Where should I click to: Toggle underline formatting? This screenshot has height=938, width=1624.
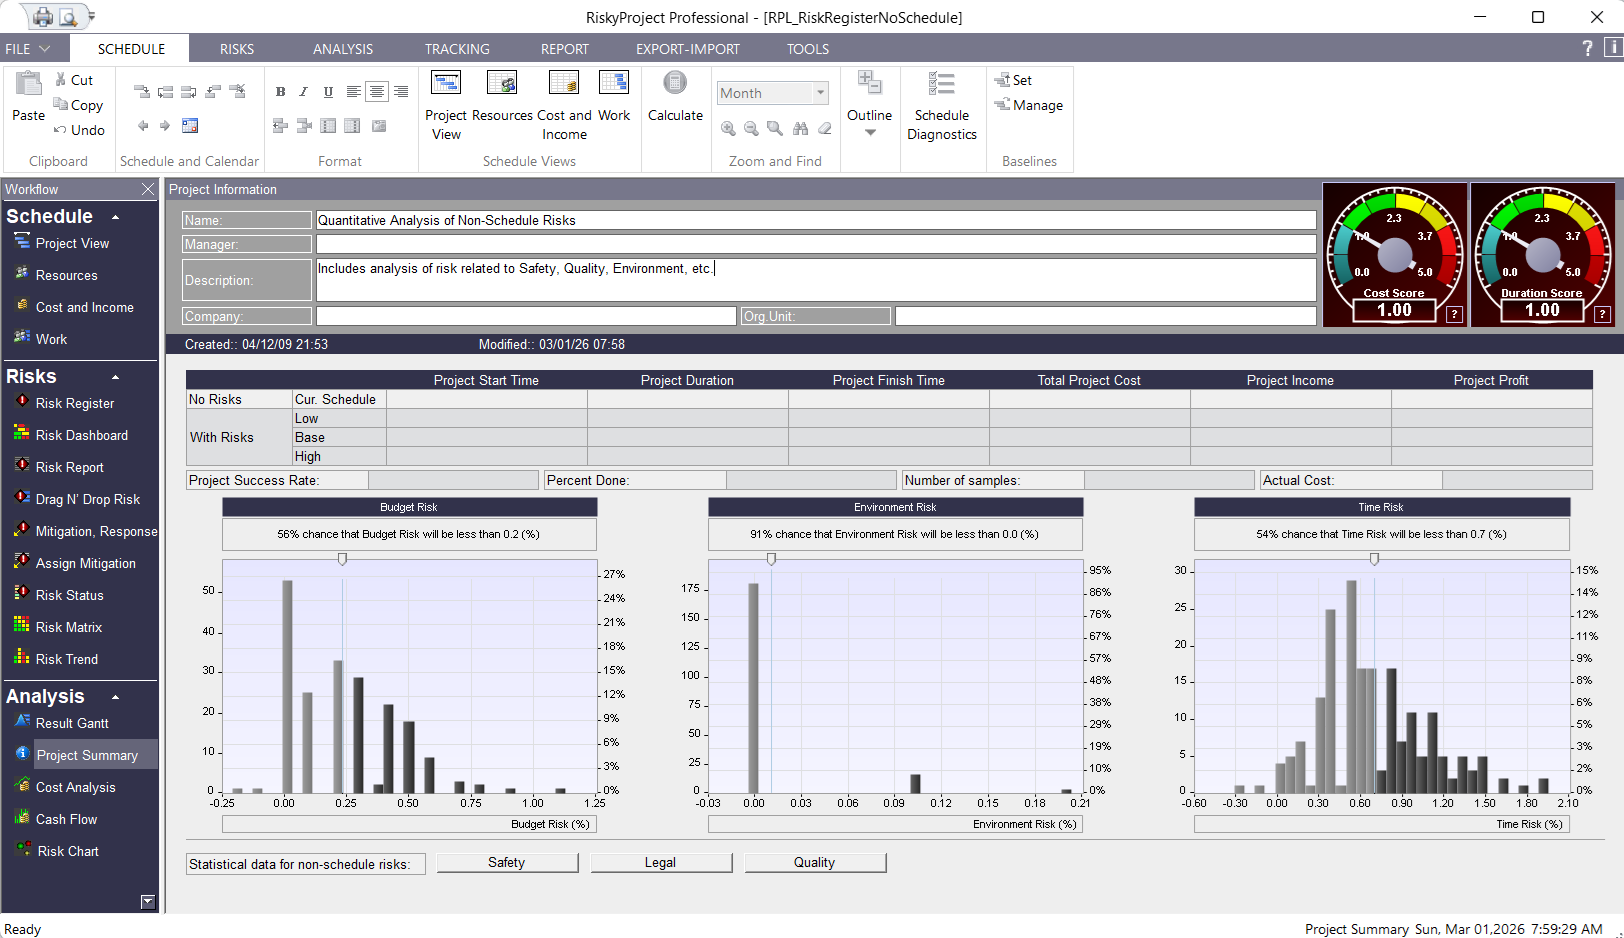(x=328, y=91)
